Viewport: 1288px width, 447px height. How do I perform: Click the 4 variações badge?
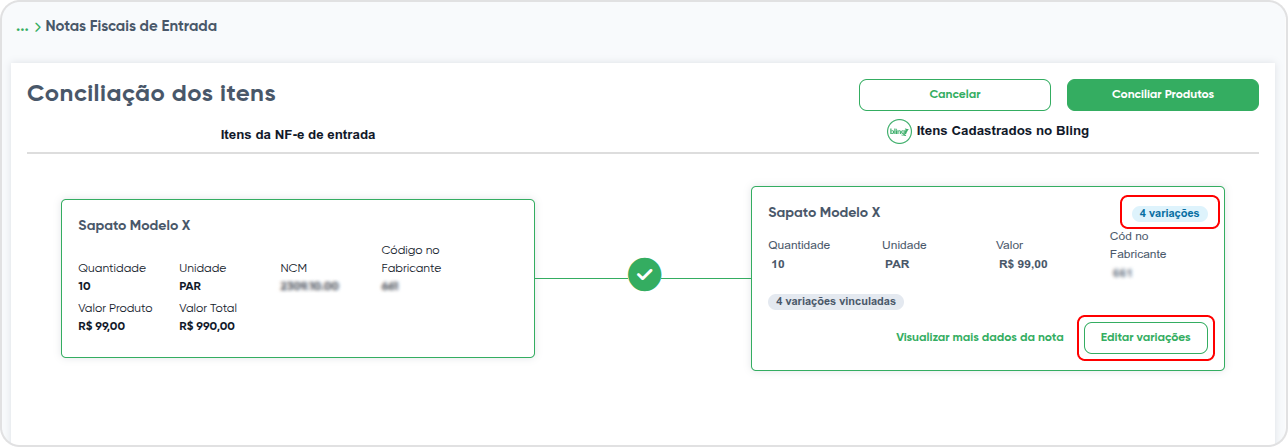click(1169, 213)
